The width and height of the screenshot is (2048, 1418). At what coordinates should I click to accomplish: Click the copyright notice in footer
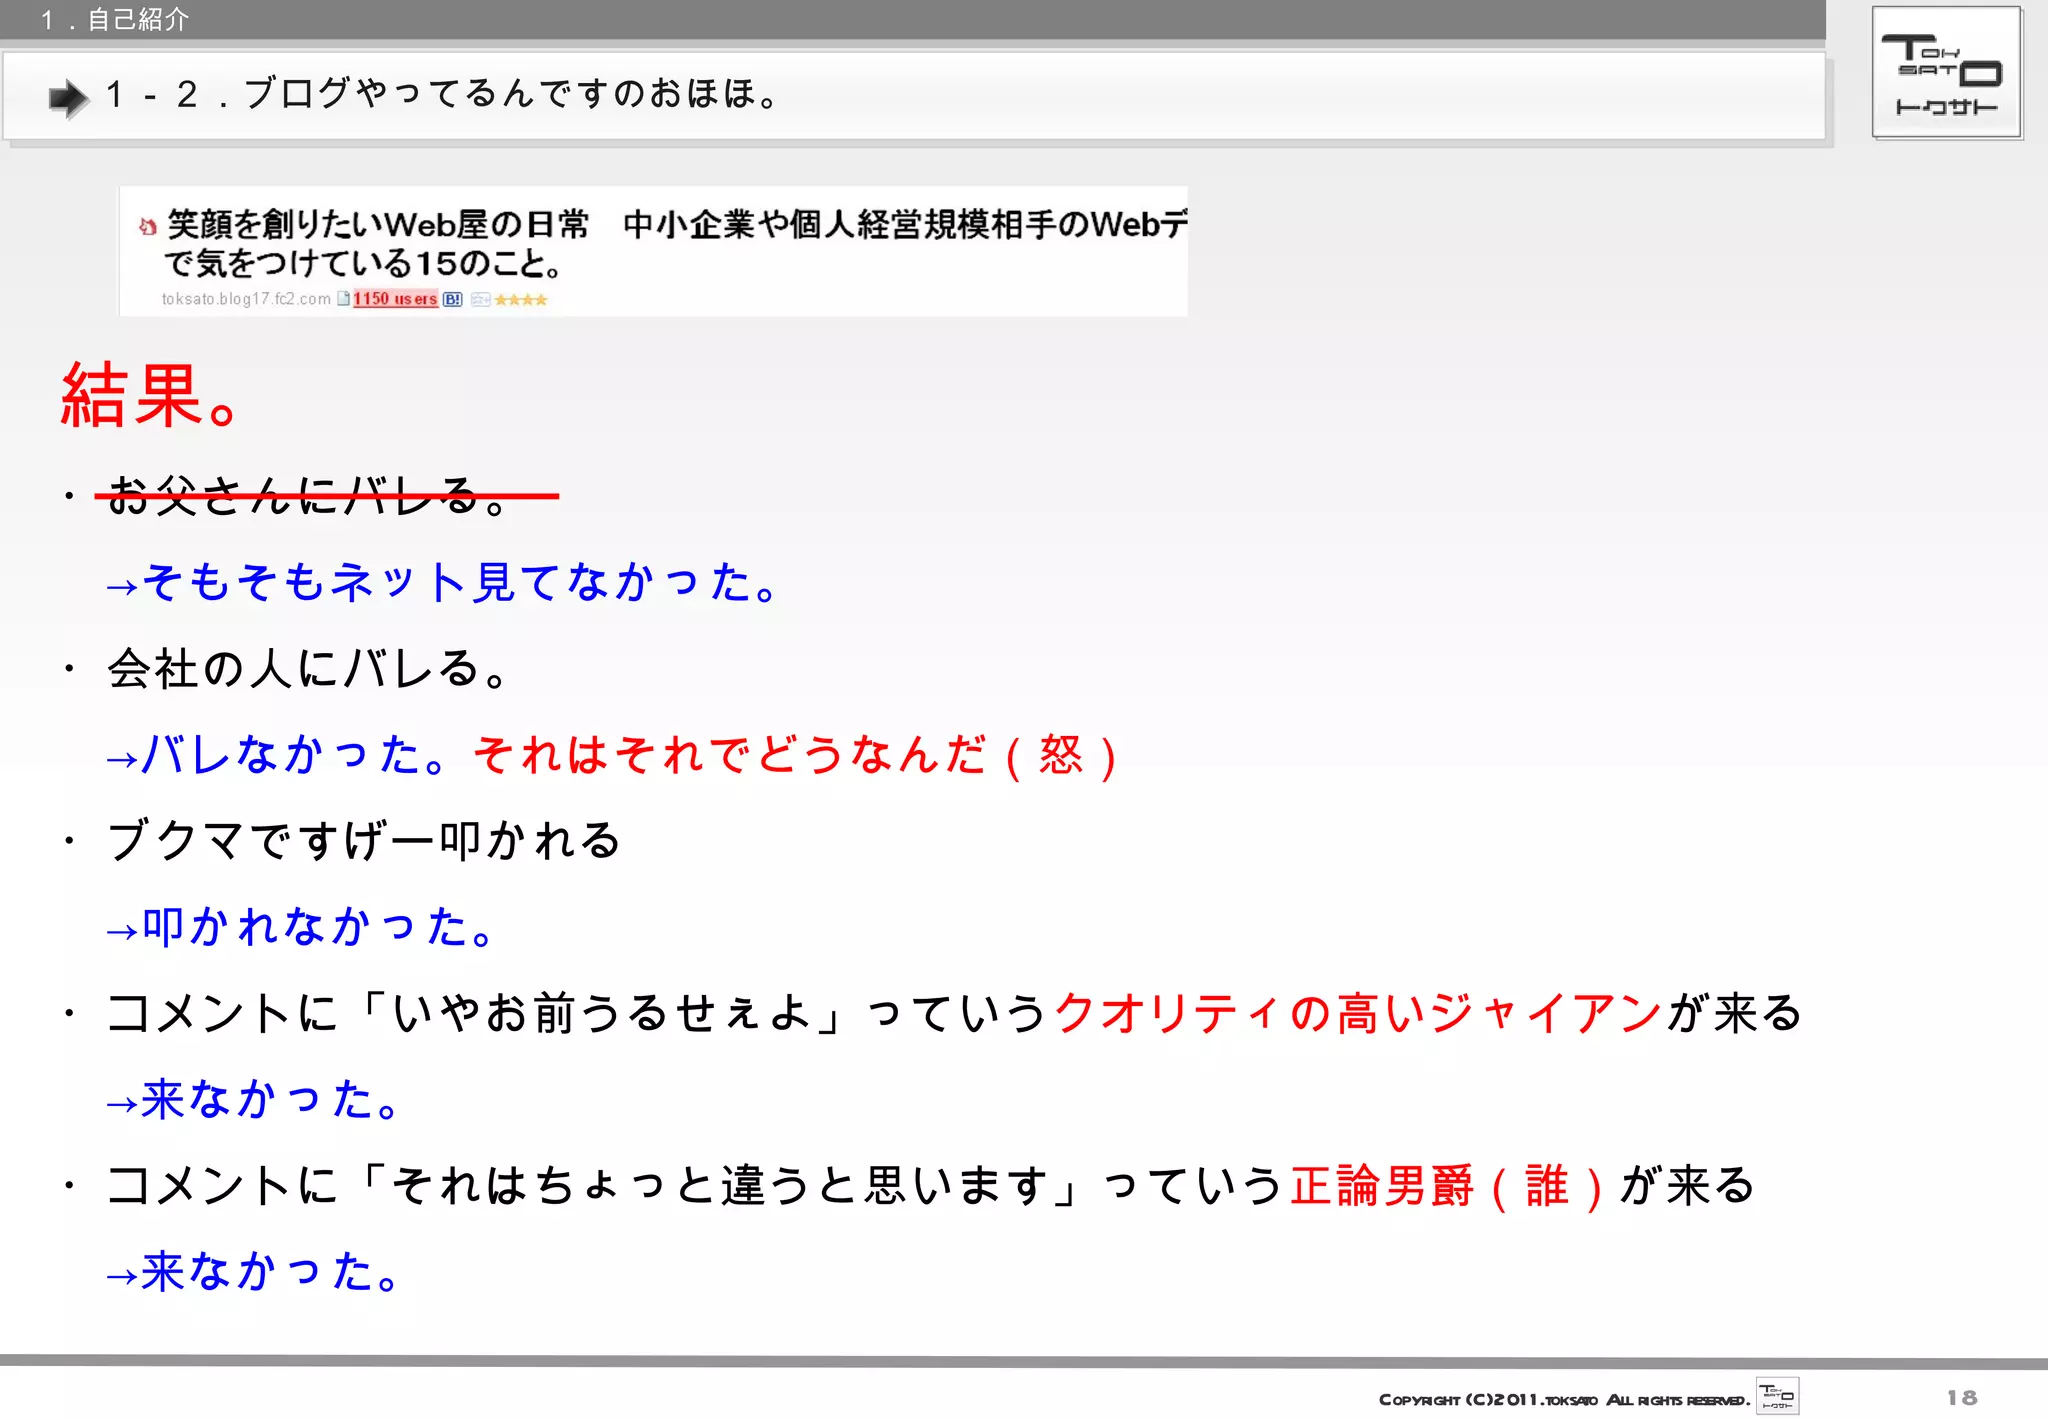coord(1564,1399)
